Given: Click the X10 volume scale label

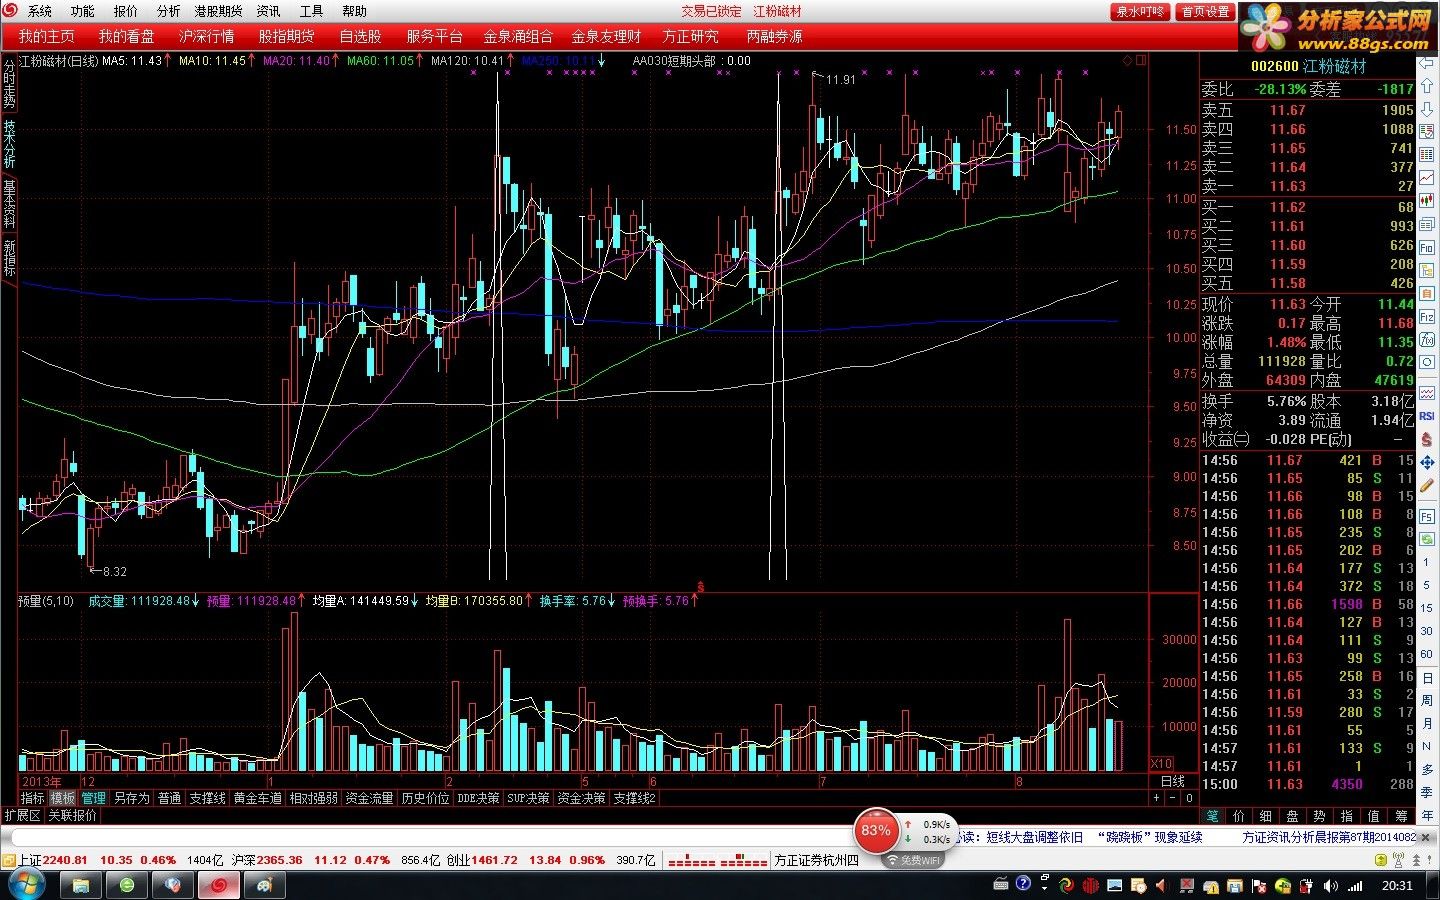Looking at the screenshot, I should pyautogui.click(x=1162, y=763).
